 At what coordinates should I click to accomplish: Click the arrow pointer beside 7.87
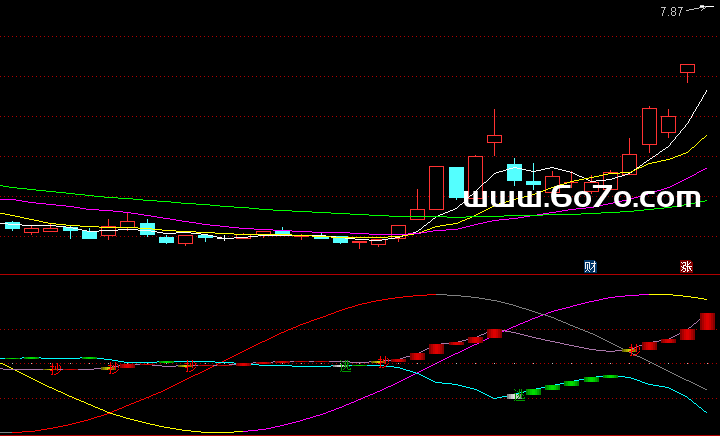tap(700, 10)
